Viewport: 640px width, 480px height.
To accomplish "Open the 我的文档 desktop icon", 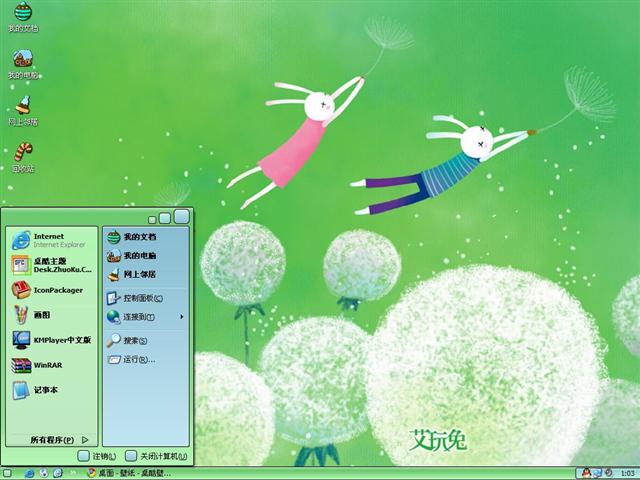I will pos(23,16).
